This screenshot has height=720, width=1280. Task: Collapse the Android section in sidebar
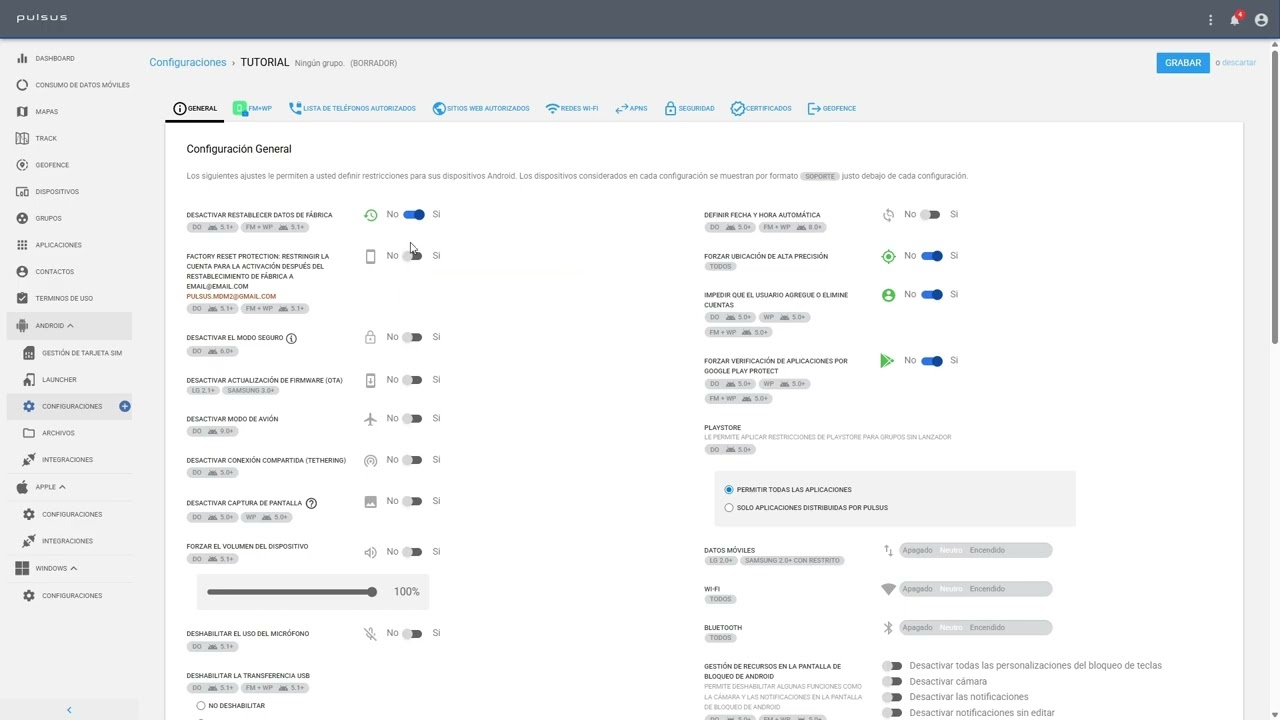click(70, 325)
